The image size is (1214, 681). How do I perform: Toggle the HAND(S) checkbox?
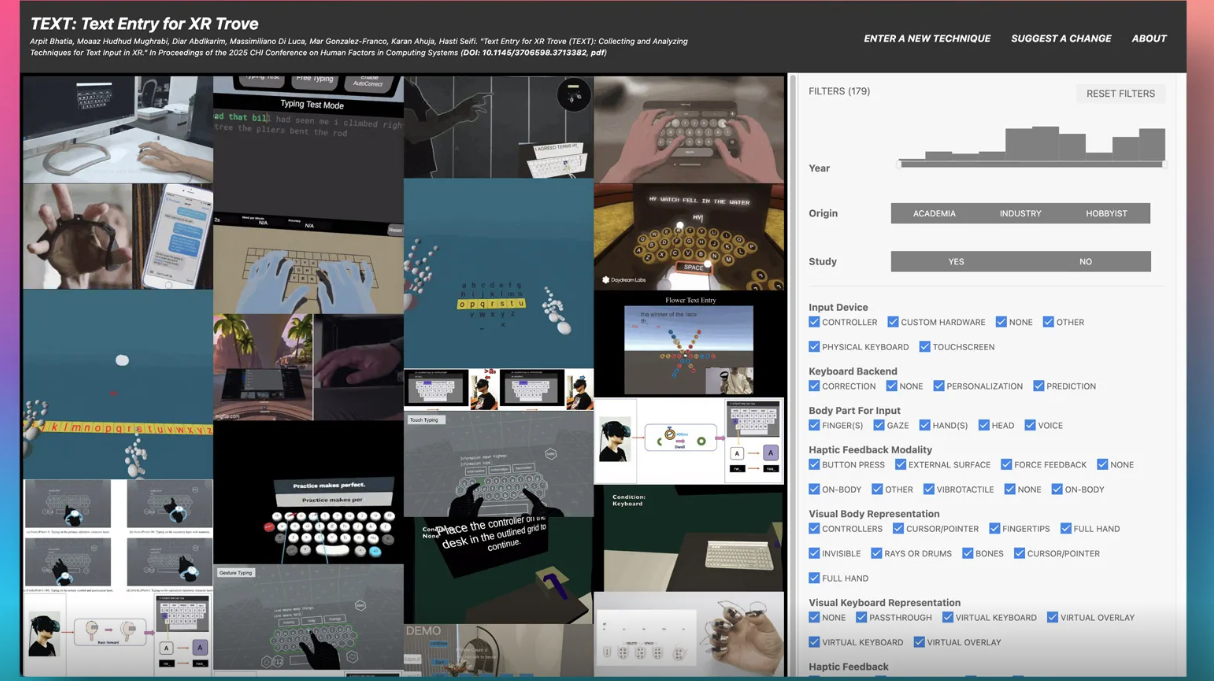(924, 425)
